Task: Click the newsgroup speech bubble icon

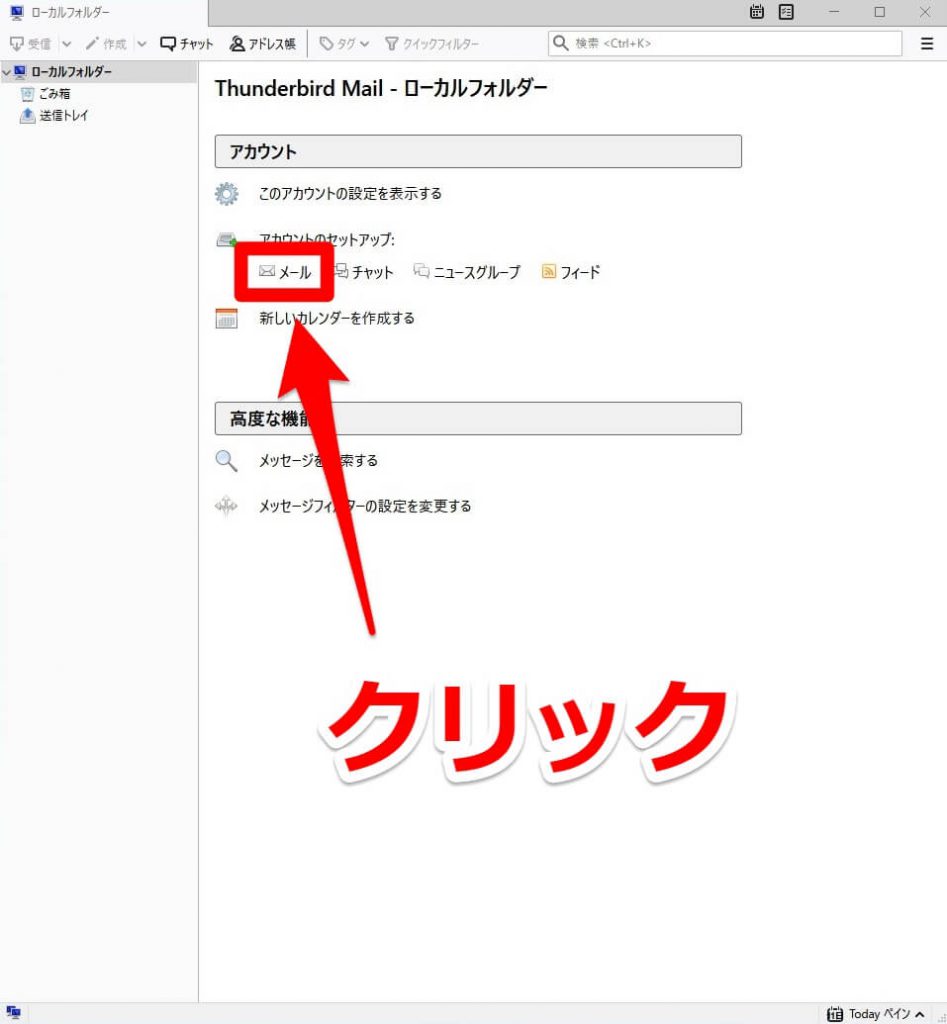Action: 421,270
